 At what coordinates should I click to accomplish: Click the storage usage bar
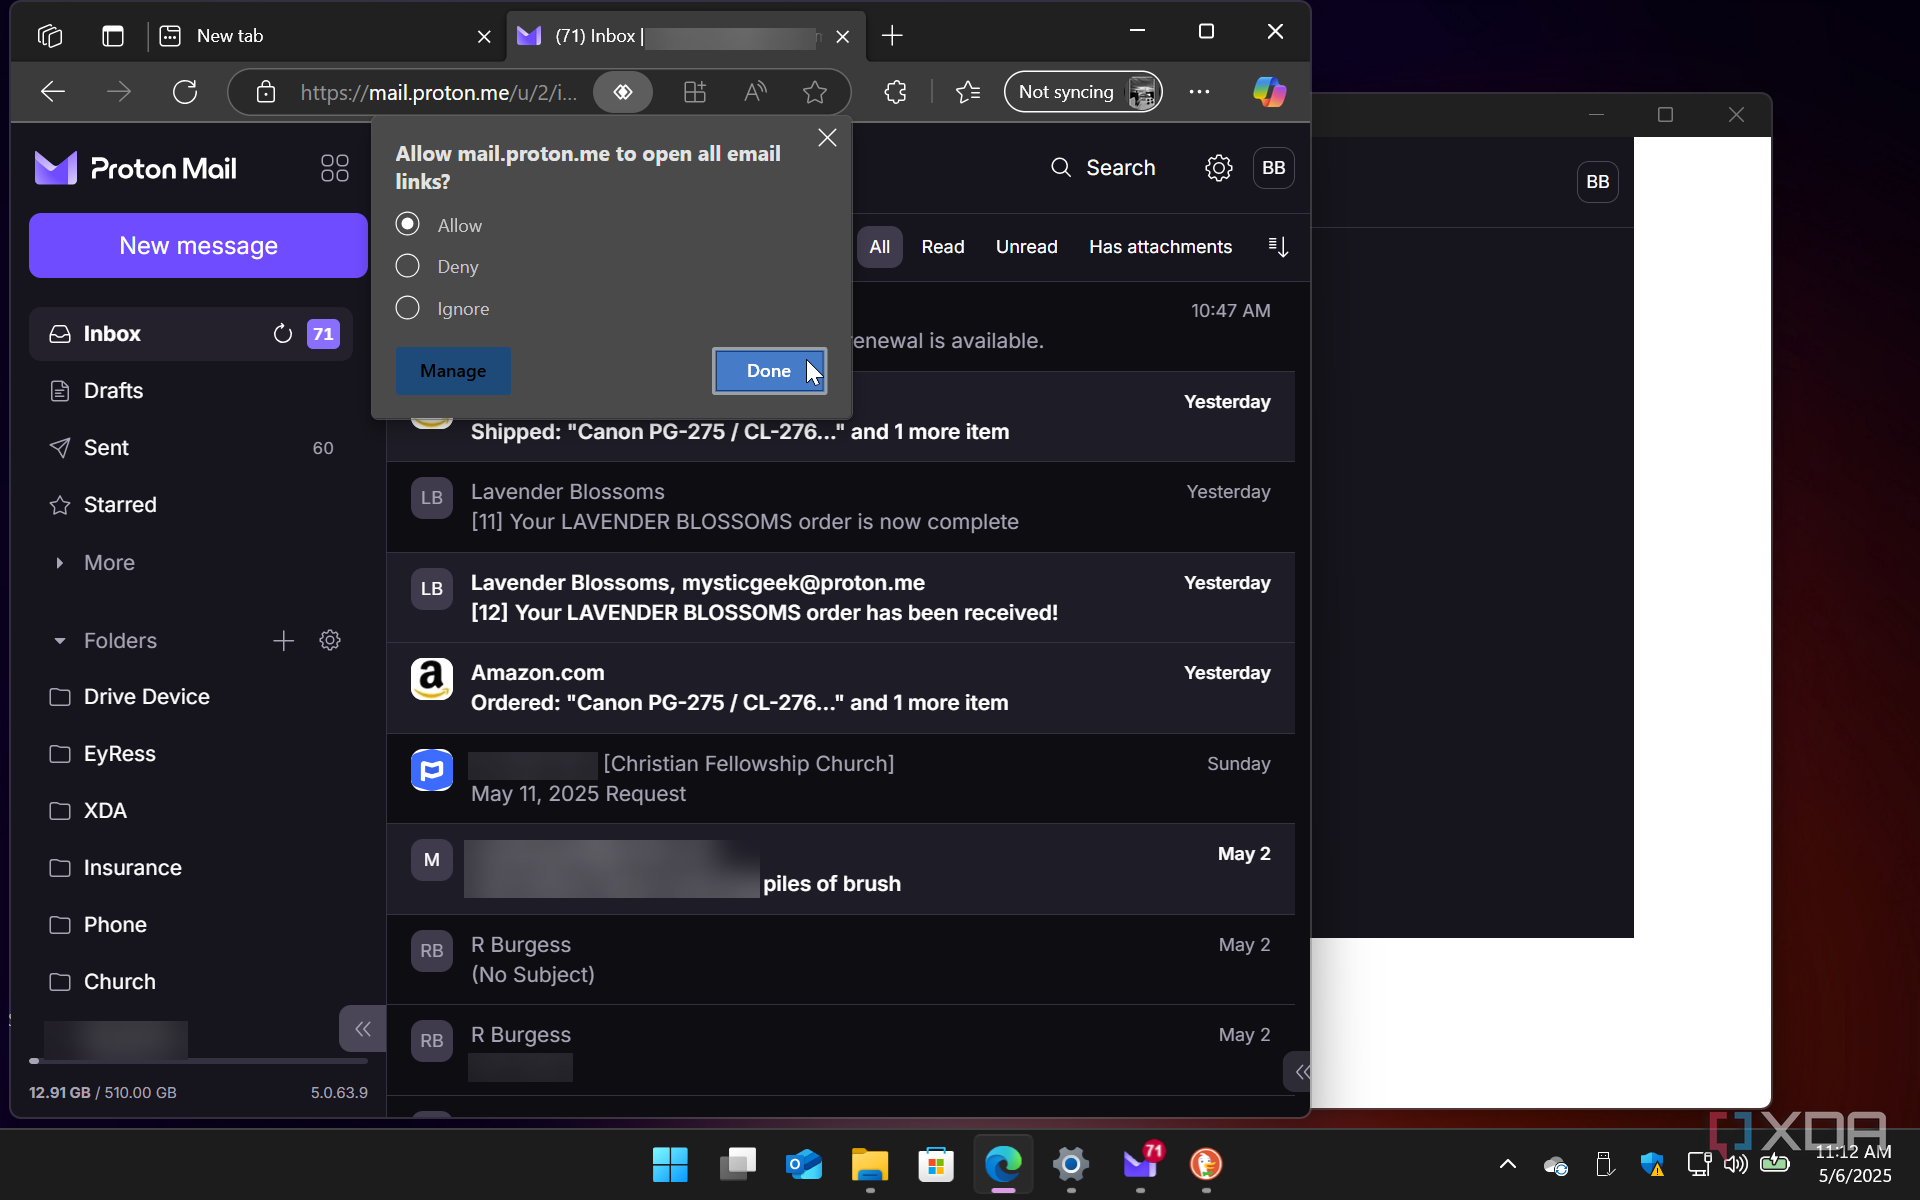tap(198, 1061)
